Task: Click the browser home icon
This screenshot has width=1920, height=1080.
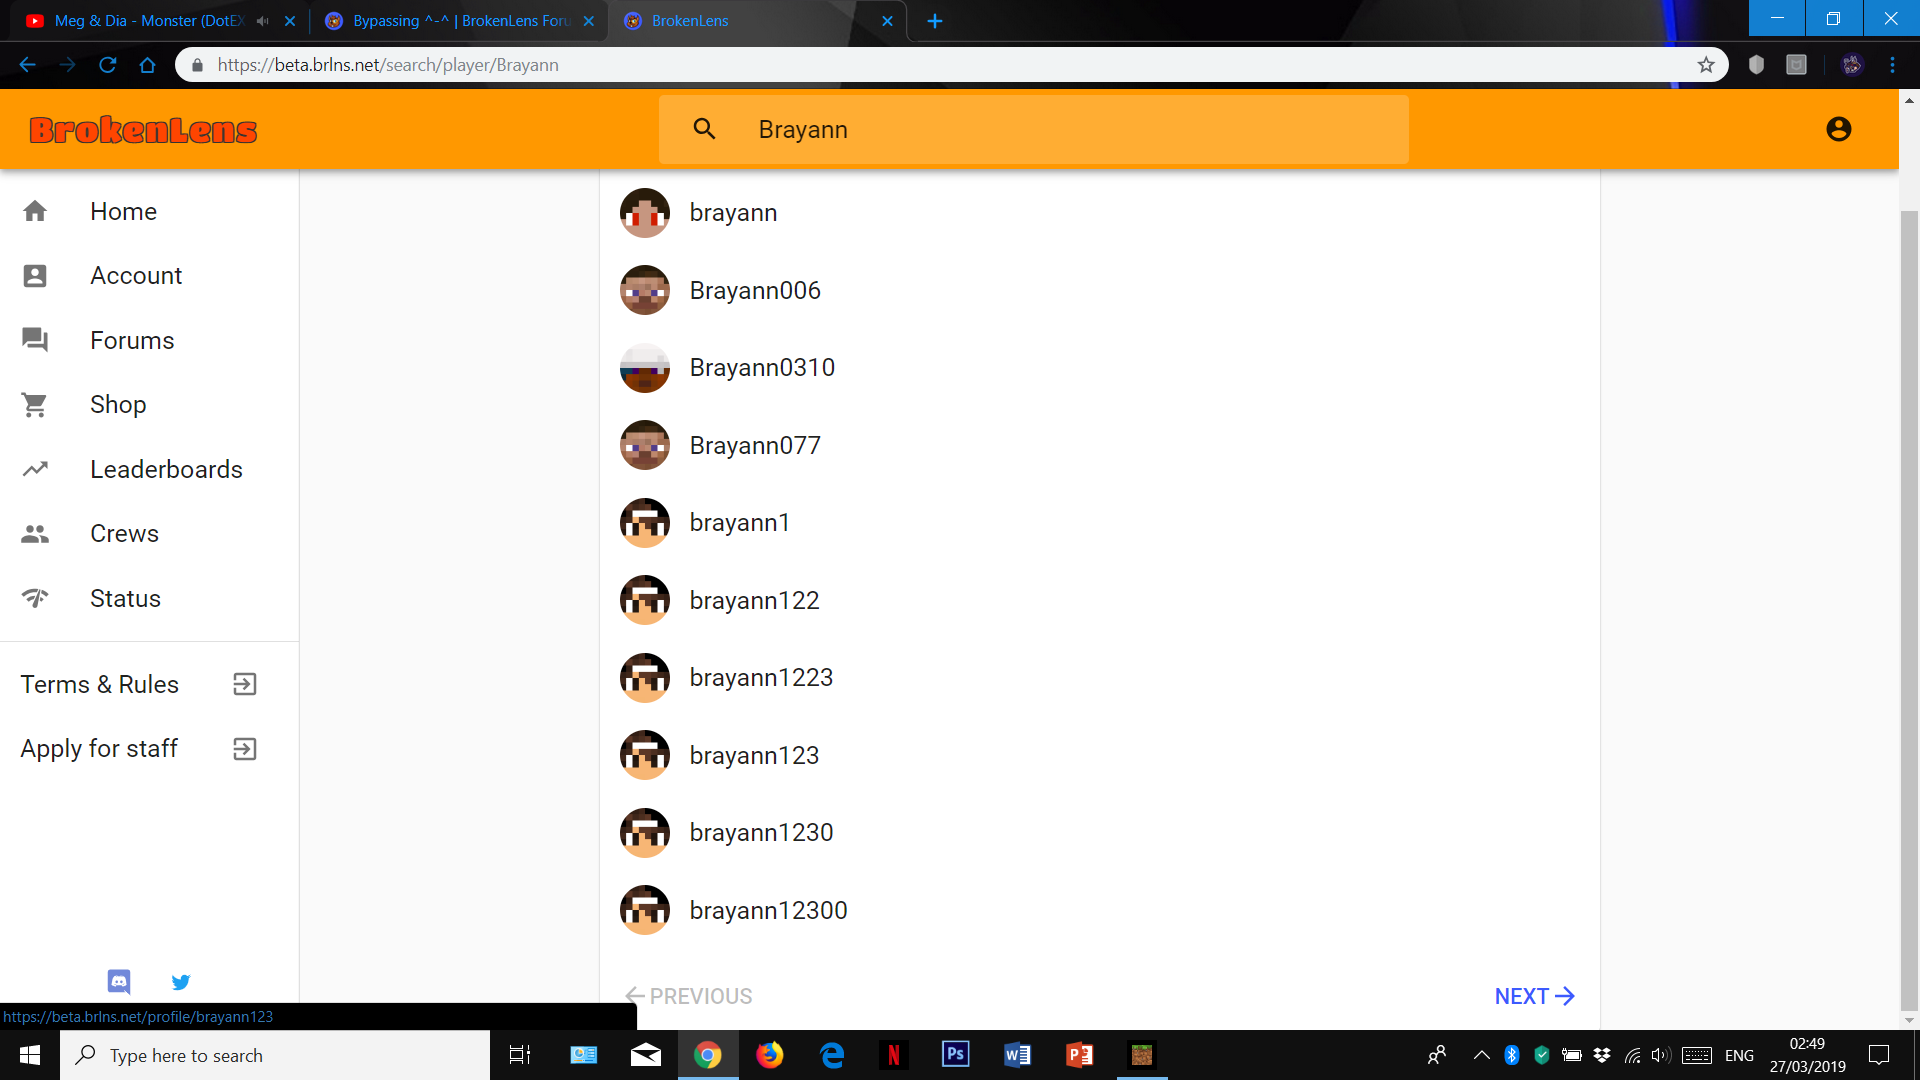Action: [x=148, y=65]
